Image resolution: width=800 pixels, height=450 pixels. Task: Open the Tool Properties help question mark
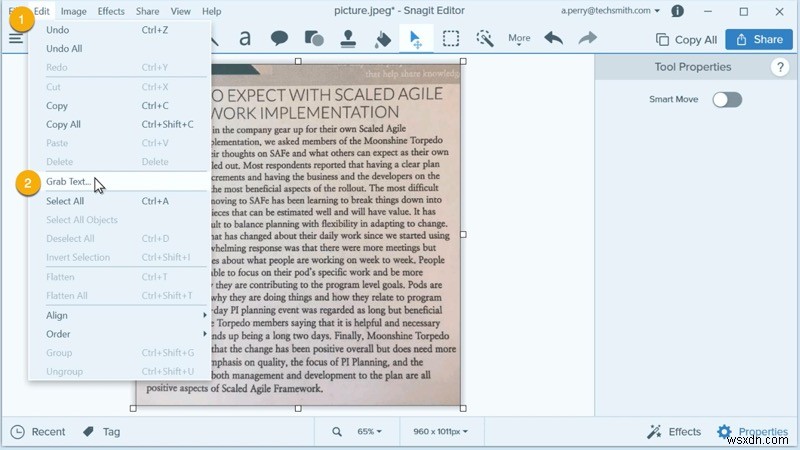coord(780,67)
